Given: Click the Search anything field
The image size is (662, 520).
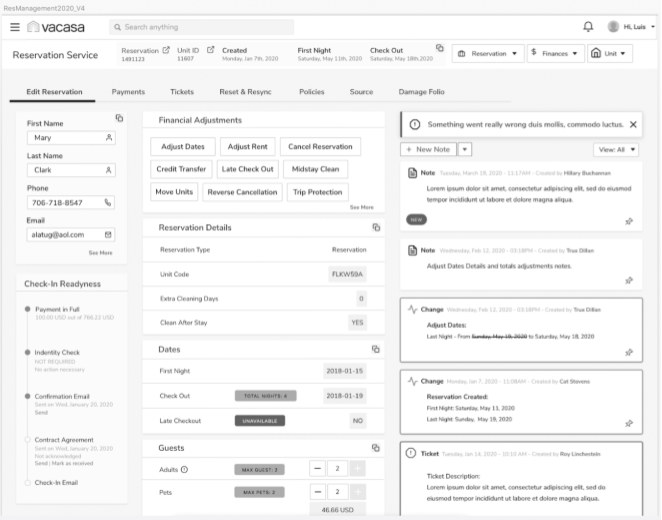Looking at the screenshot, I should click(x=202, y=27).
